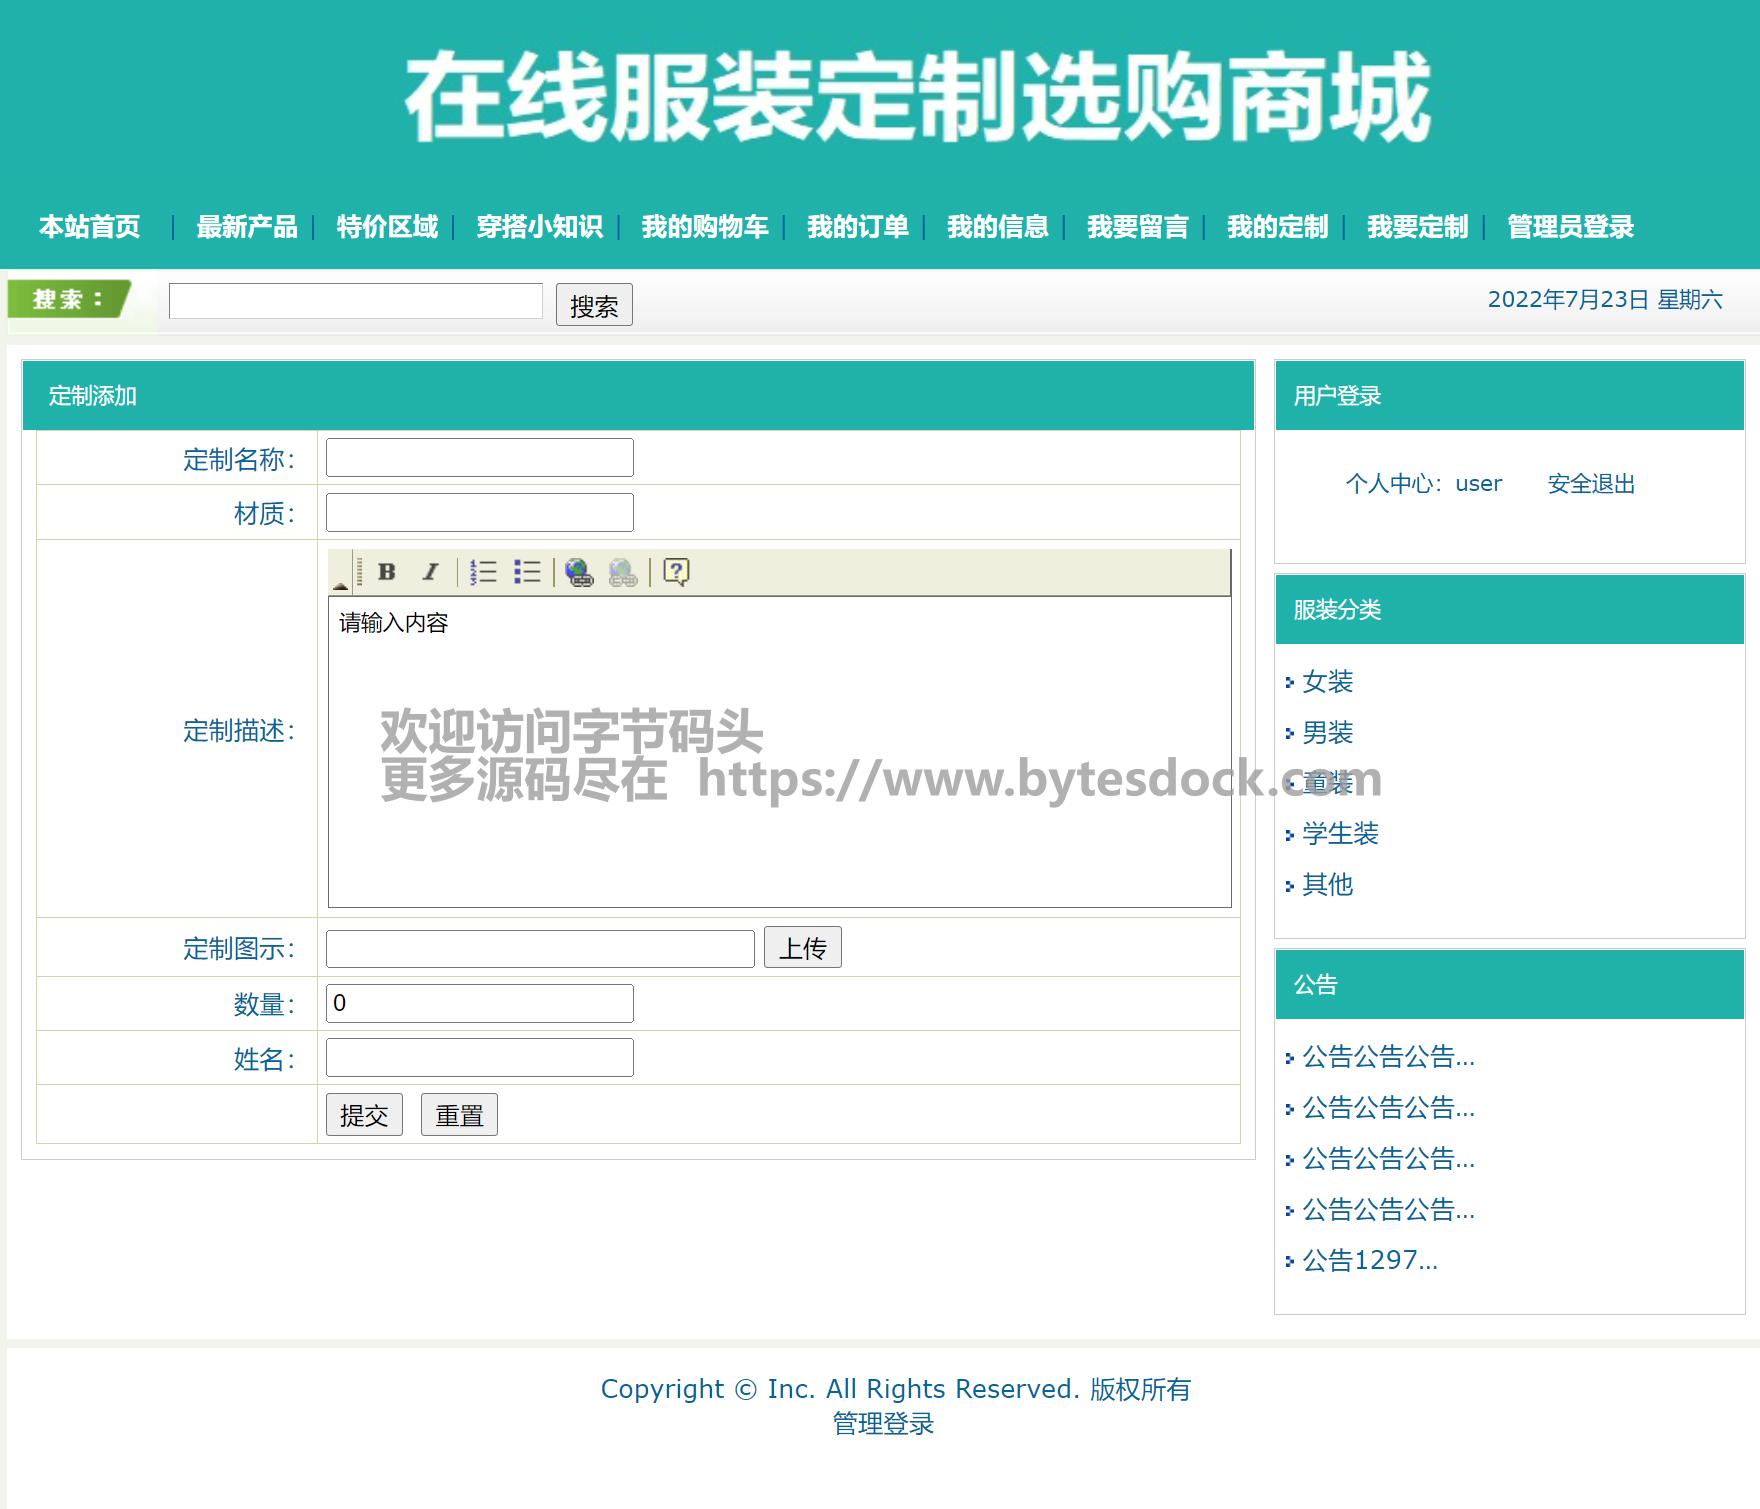
Task: Open the 管理员登录 navigation item
Action: point(1570,227)
